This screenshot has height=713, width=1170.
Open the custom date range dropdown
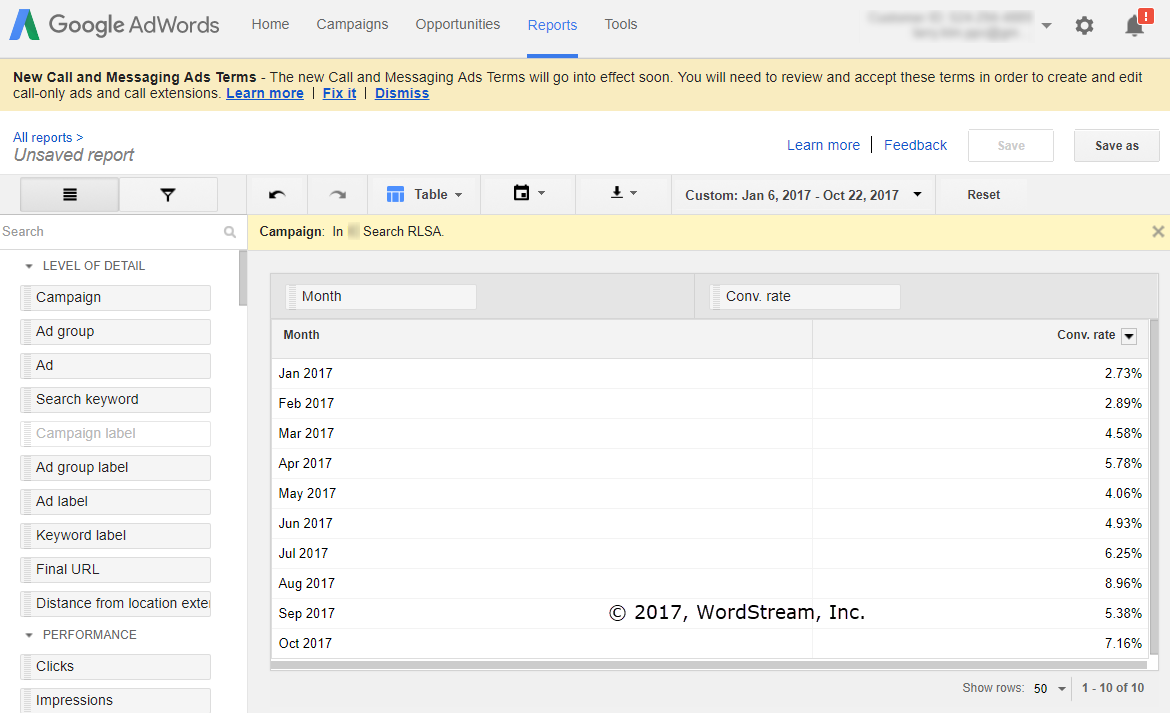click(802, 194)
